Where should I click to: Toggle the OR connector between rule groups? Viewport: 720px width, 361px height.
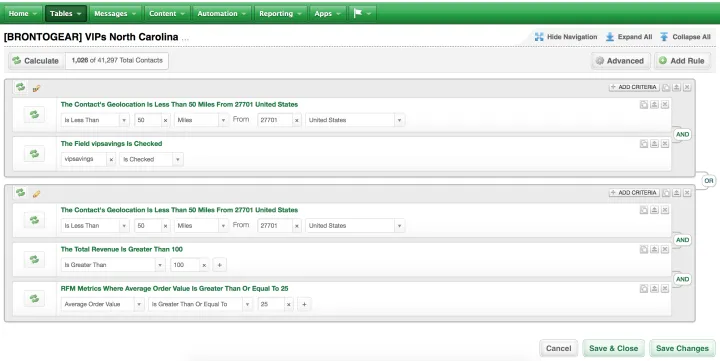point(709,181)
